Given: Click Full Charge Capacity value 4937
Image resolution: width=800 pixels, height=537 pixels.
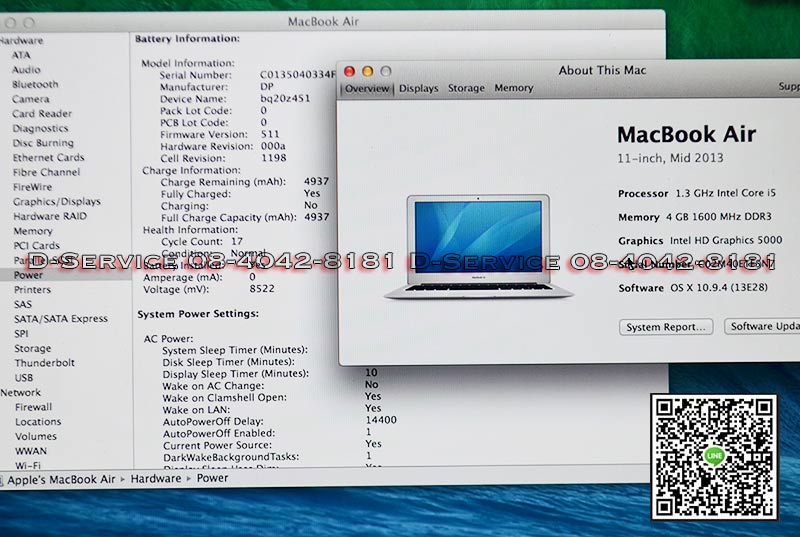Looking at the screenshot, I should coord(316,217).
